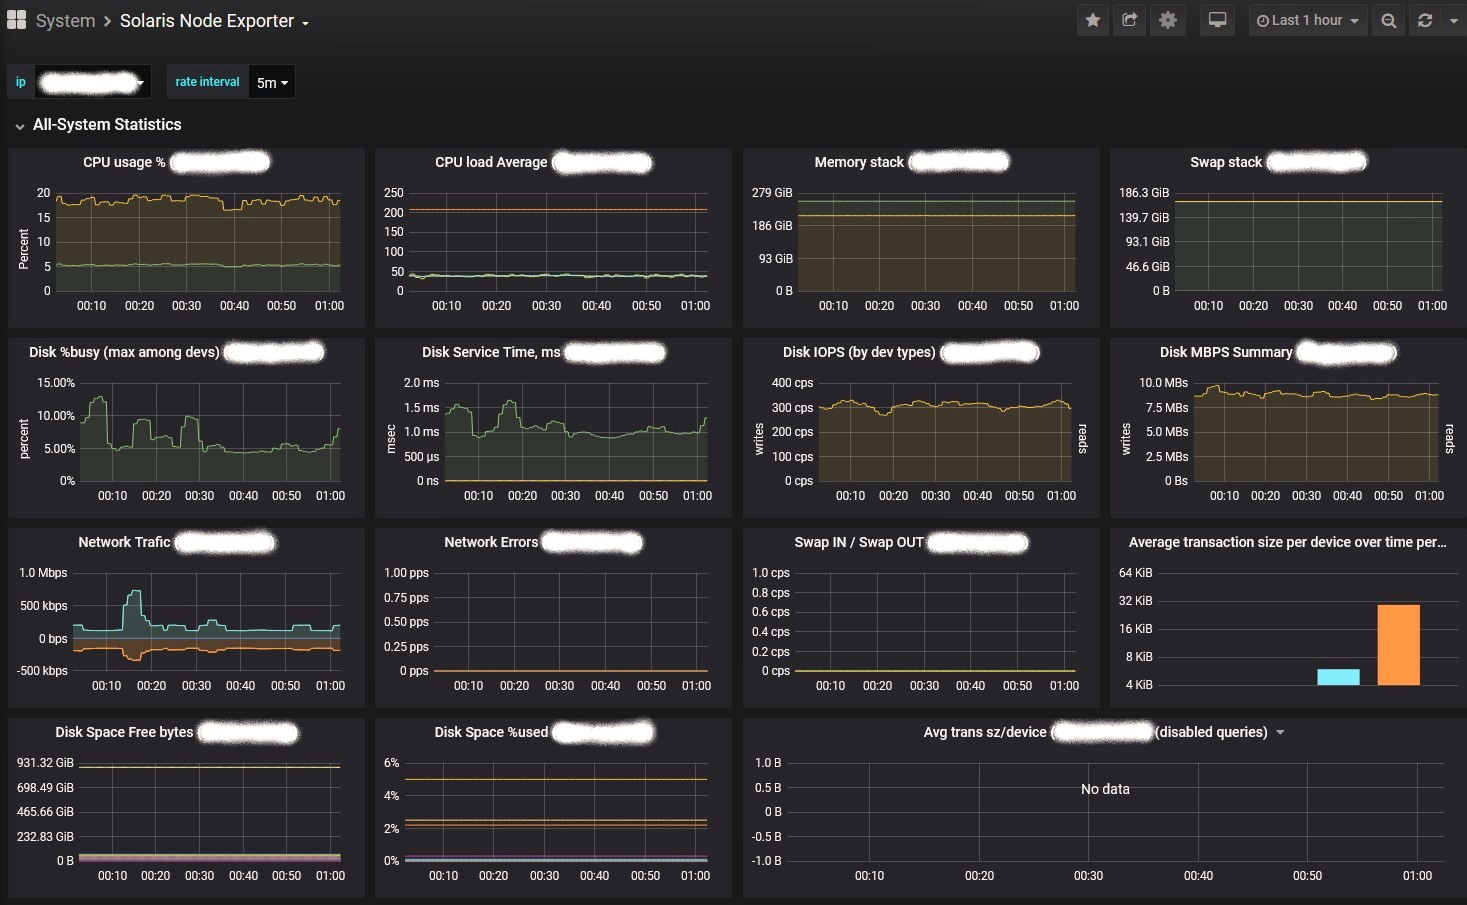The height and width of the screenshot is (905, 1467).
Task: Change the rate interval 5m dropdown
Action: (272, 82)
